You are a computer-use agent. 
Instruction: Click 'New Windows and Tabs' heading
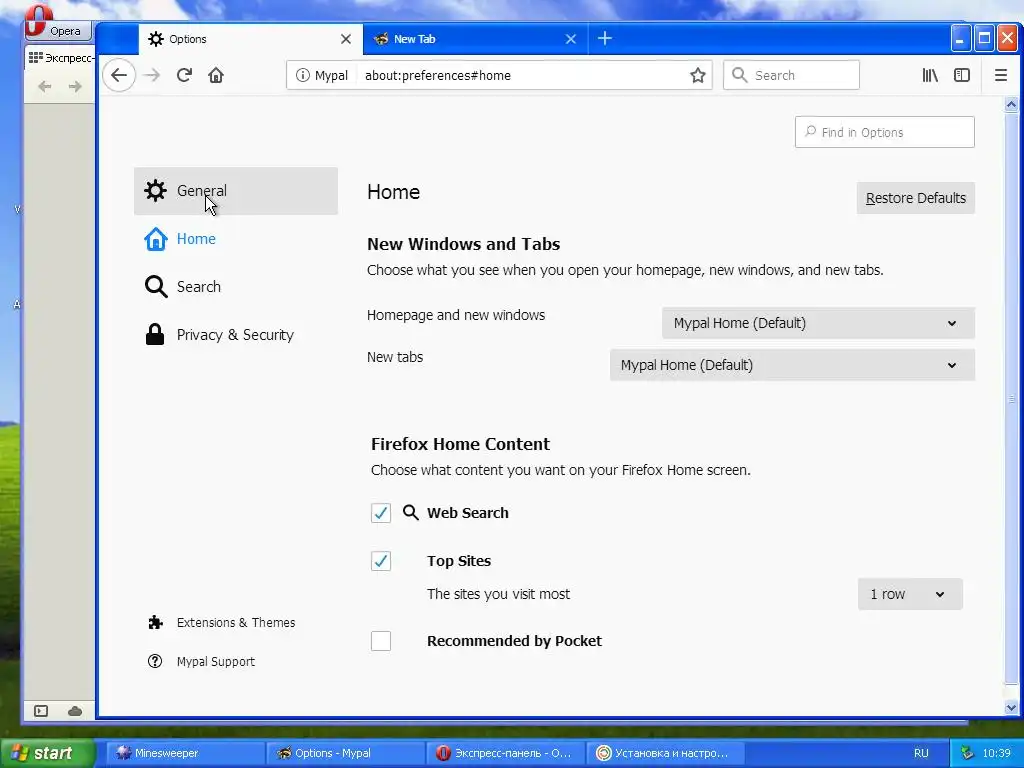point(463,244)
